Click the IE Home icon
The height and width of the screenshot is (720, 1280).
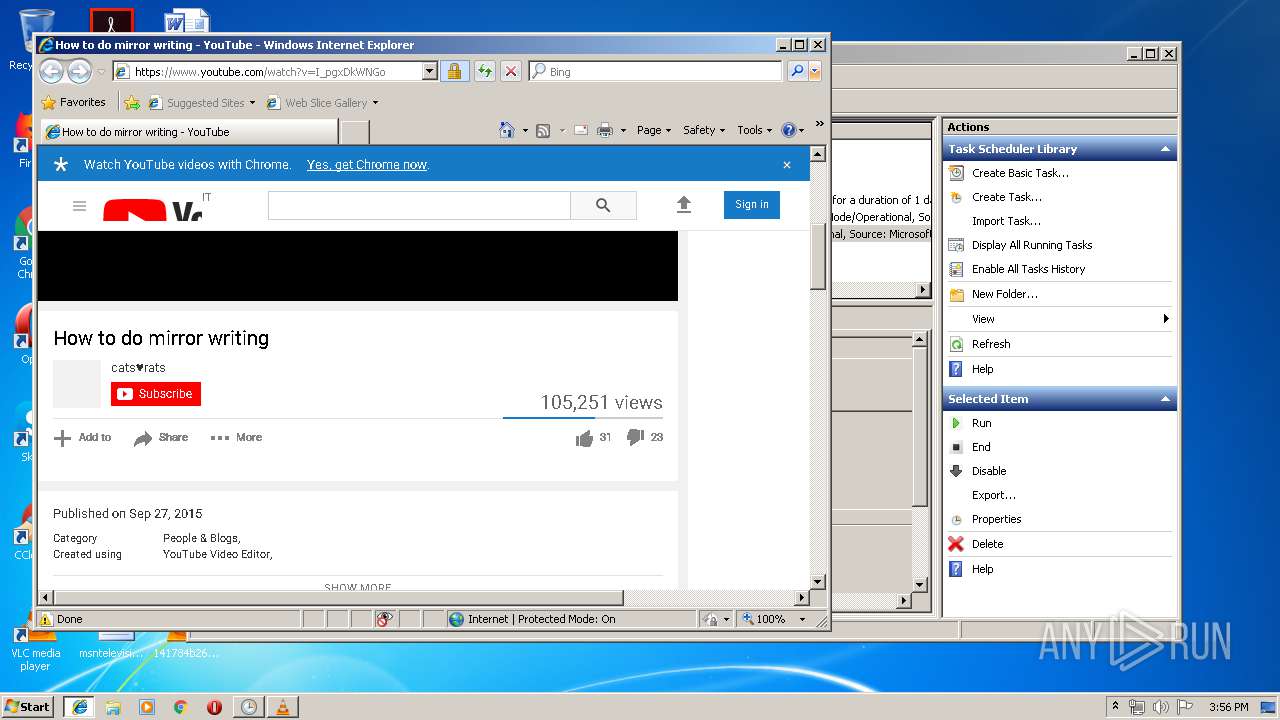(506, 130)
